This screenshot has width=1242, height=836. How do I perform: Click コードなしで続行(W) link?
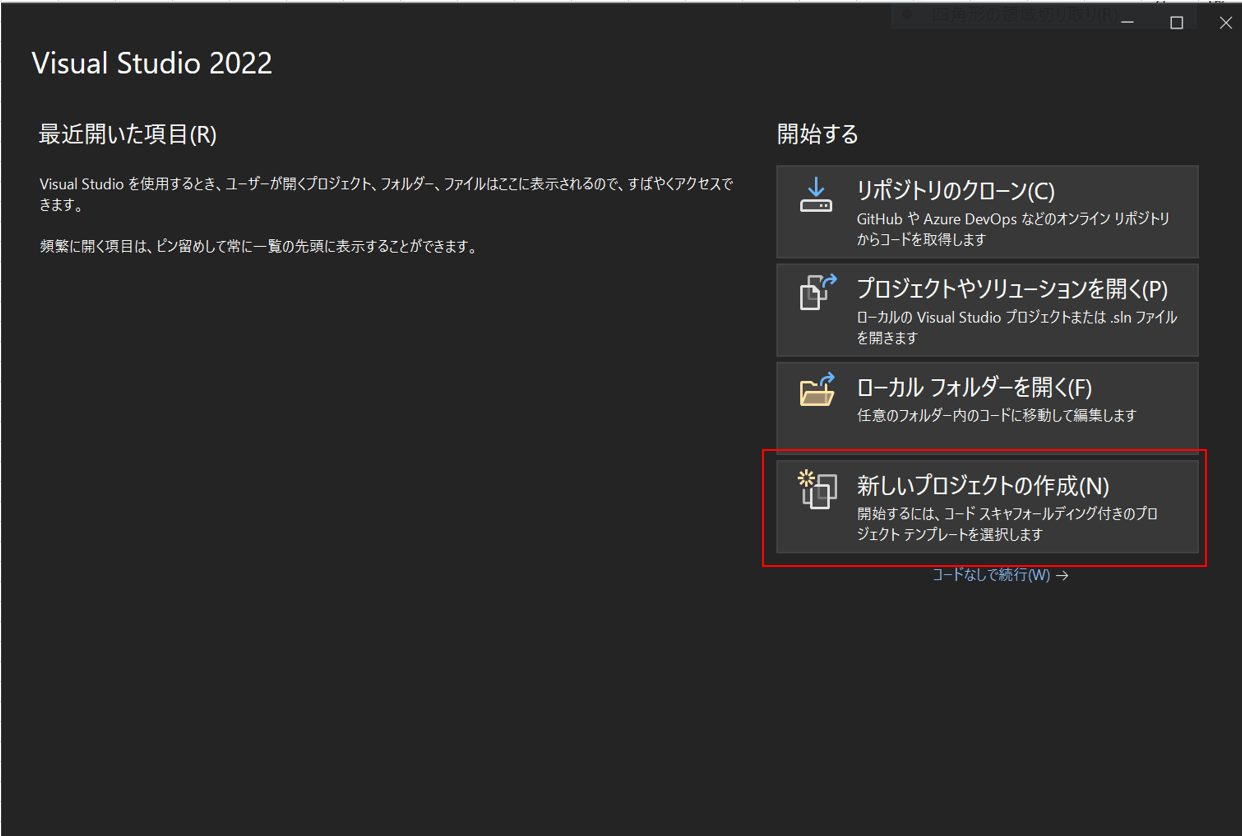pyautogui.click(x=1000, y=575)
